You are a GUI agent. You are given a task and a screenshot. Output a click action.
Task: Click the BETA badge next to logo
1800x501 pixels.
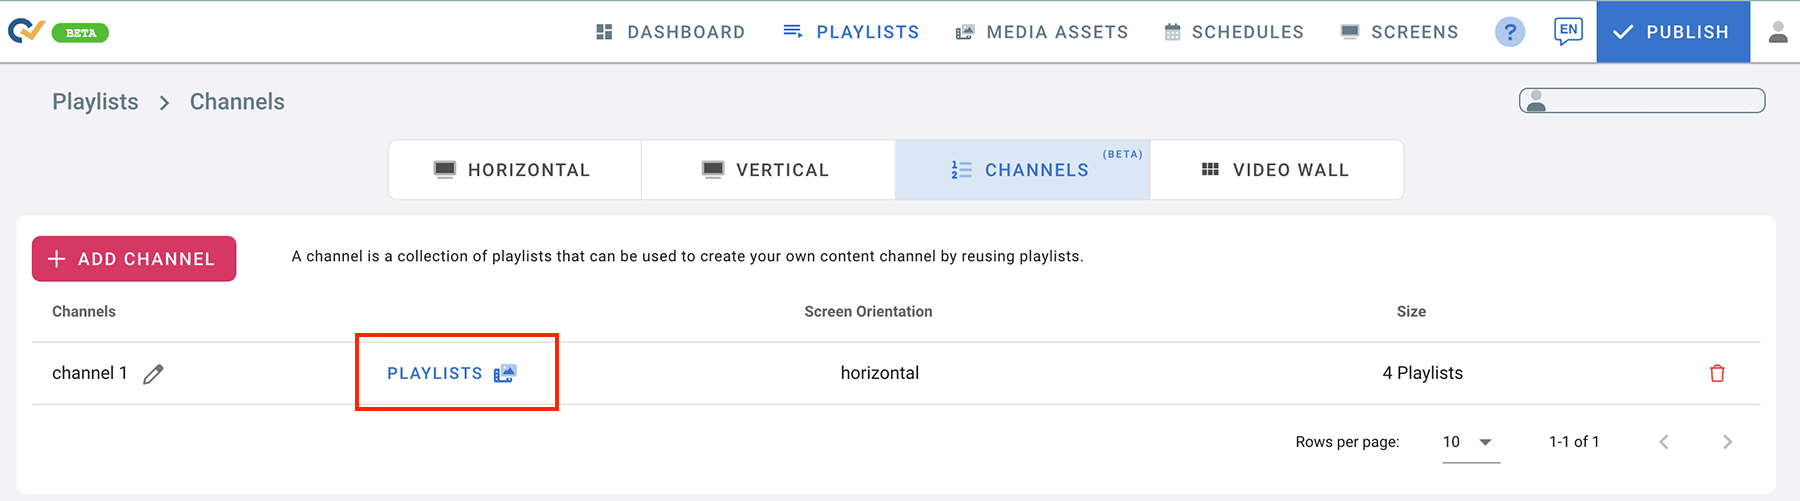click(80, 33)
